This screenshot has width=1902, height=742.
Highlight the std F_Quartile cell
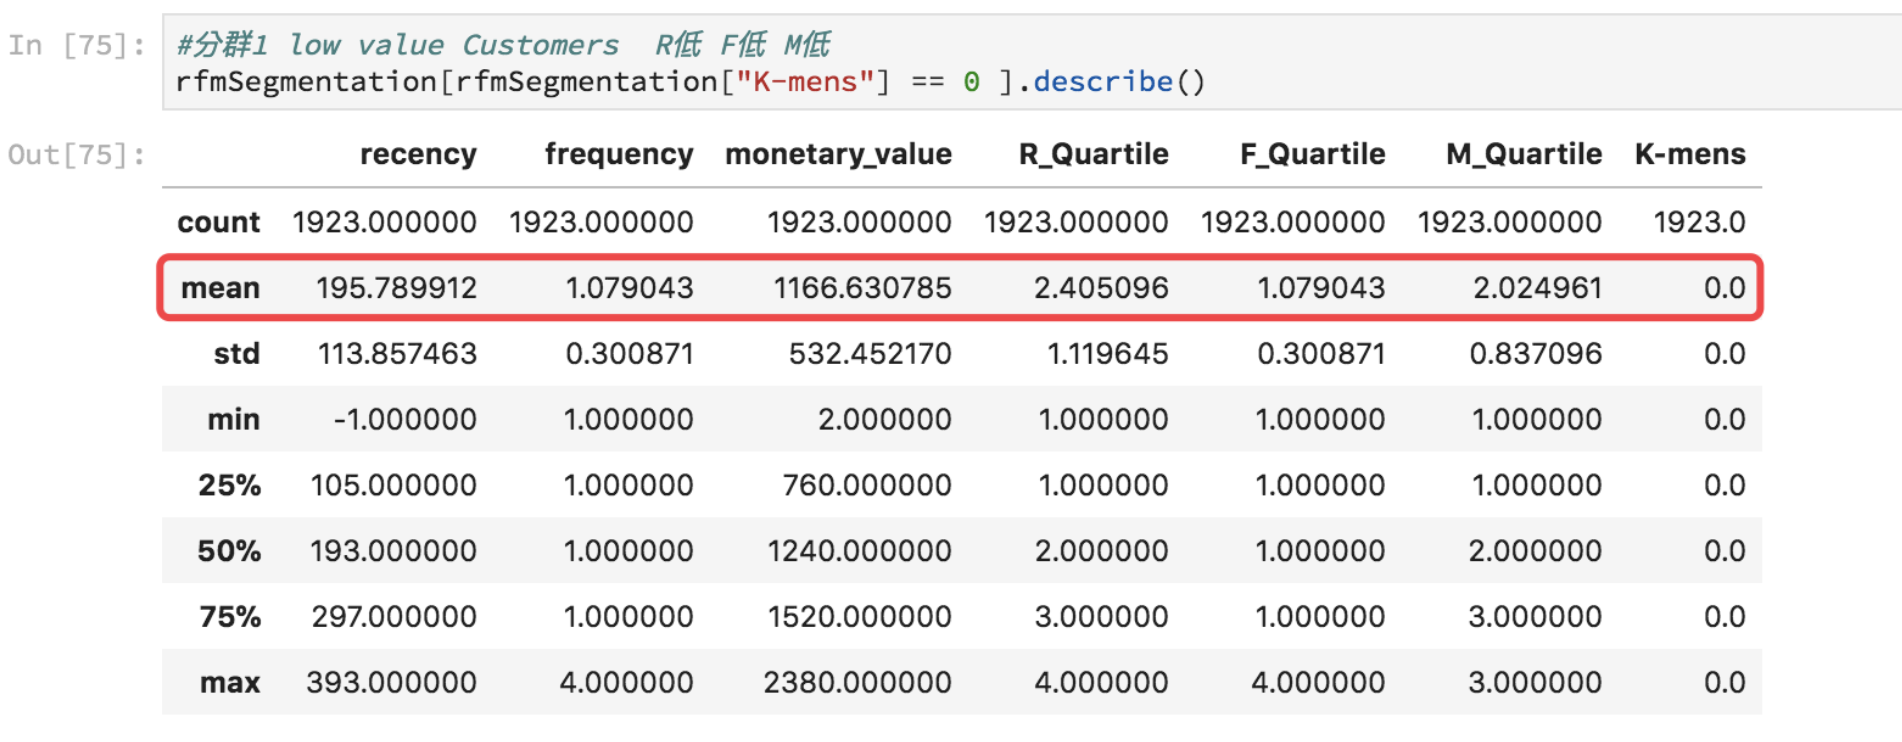[x=1321, y=354]
